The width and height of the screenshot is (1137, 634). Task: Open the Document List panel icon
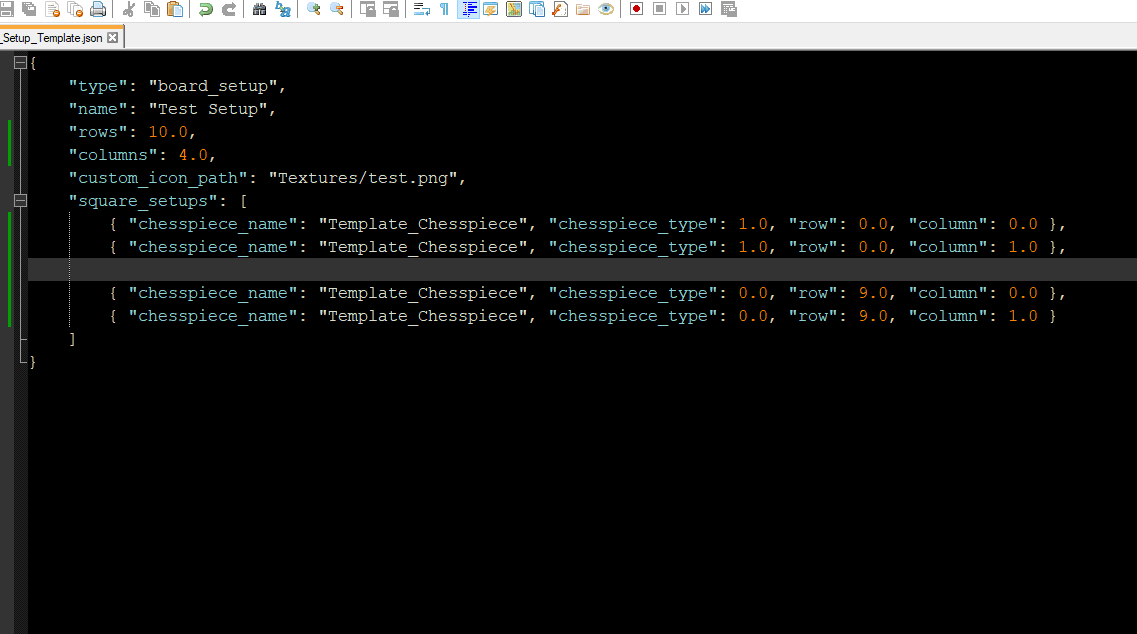[x=537, y=9]
